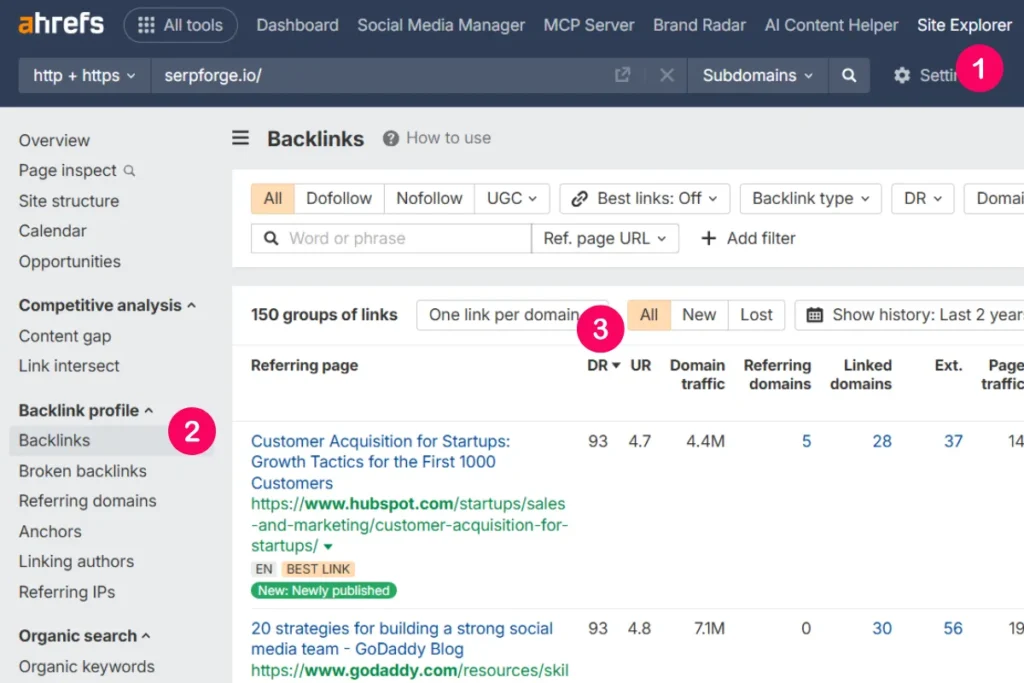The width and height of the screenshot is (1024, 683).
Task: Open Referring domains in sidebar
Action: point(87,501)
